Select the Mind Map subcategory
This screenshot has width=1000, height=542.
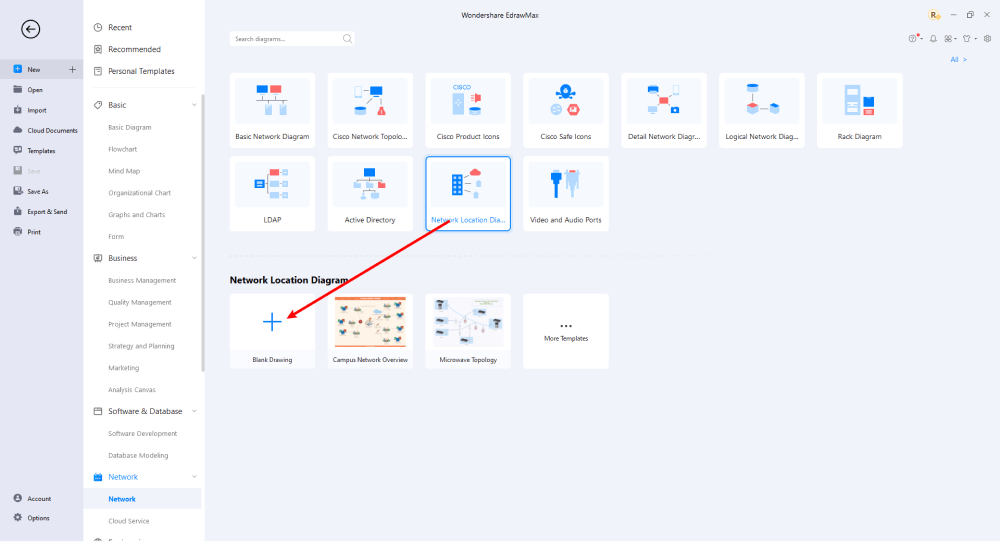pos(124,171)
